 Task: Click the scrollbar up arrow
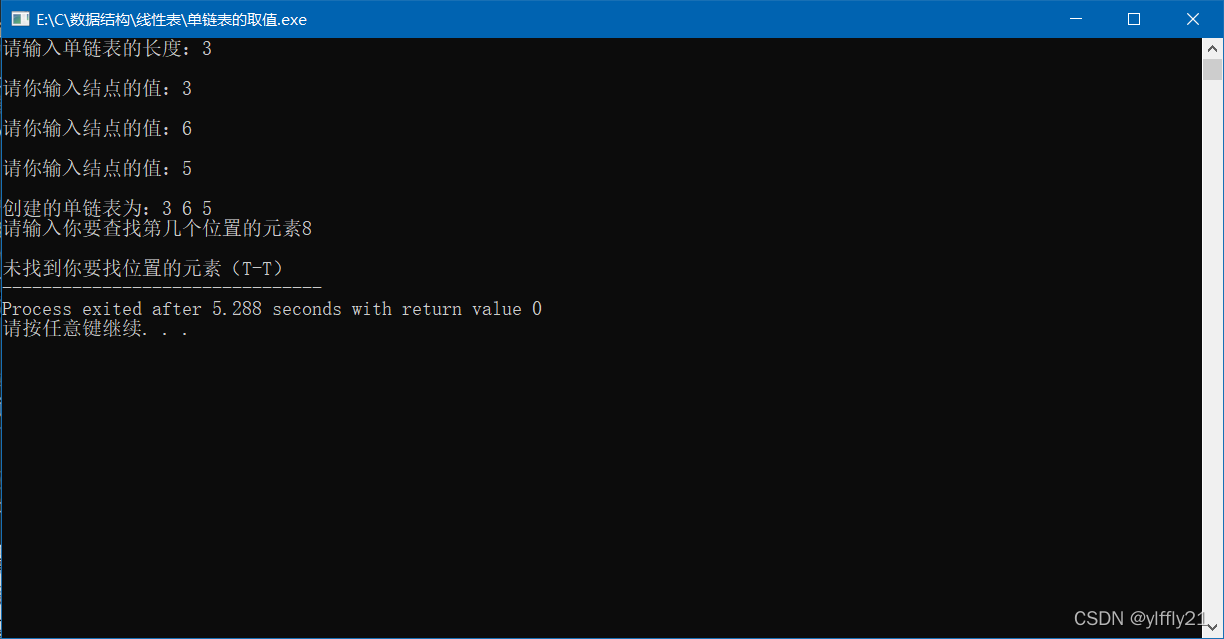[1212, 48]
